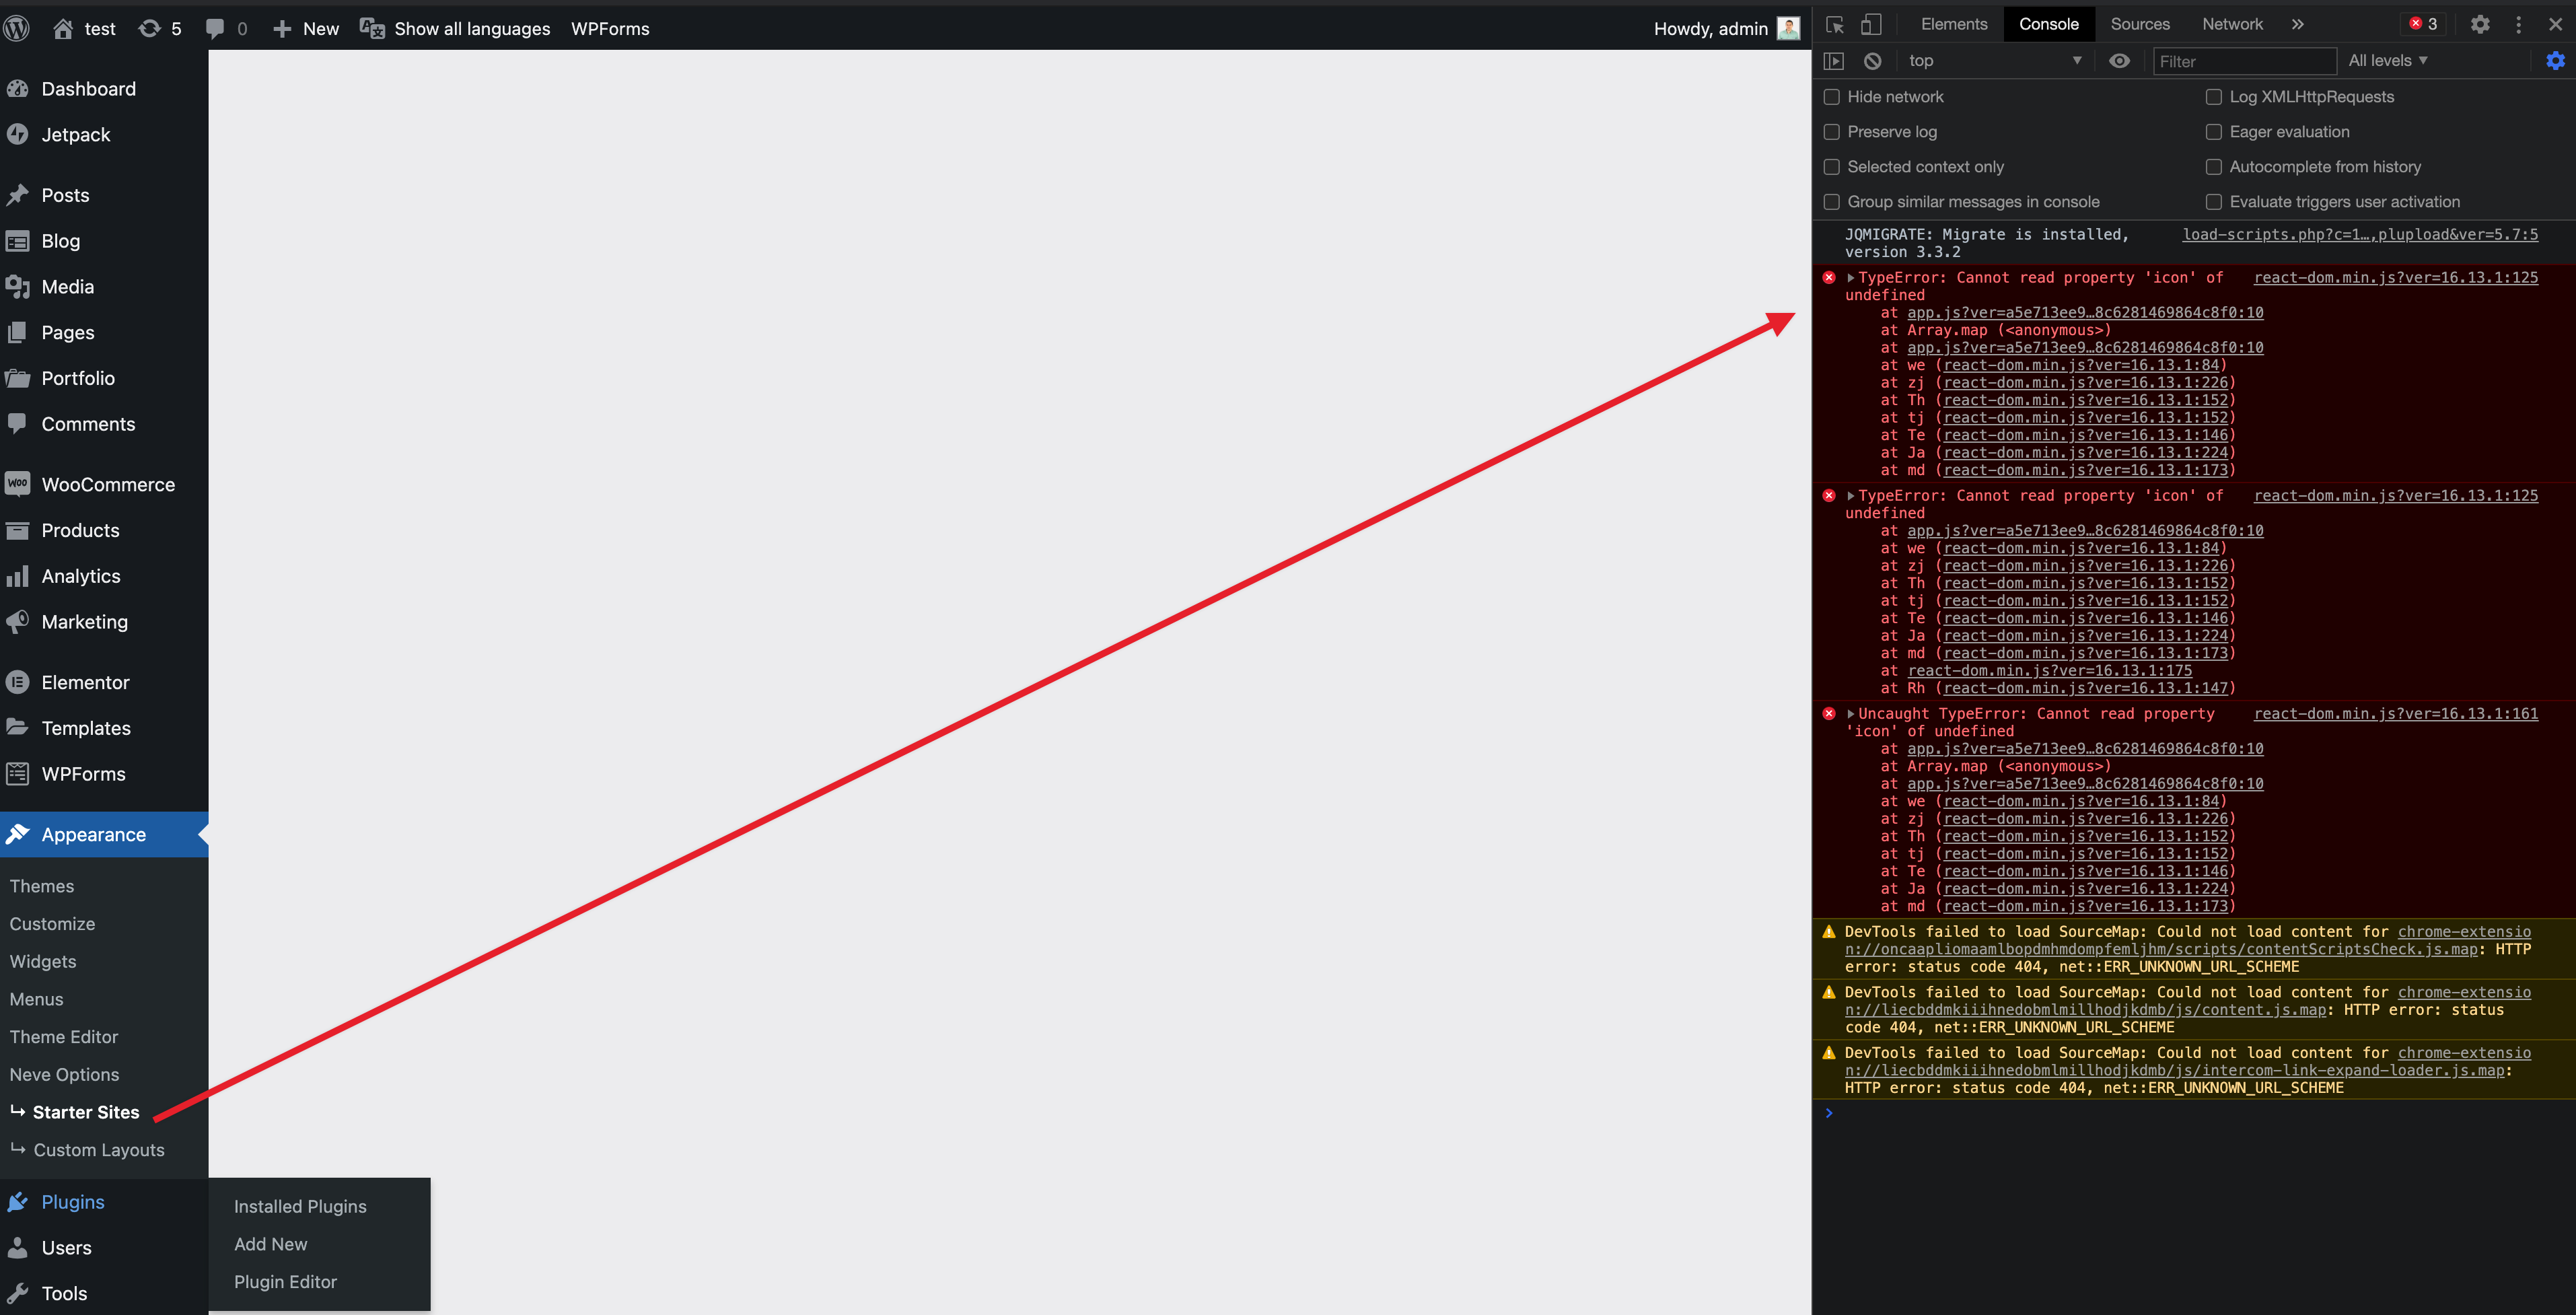Create a live expression with eye icon
2576x1315 pixels.
[x=2119, y=61]
